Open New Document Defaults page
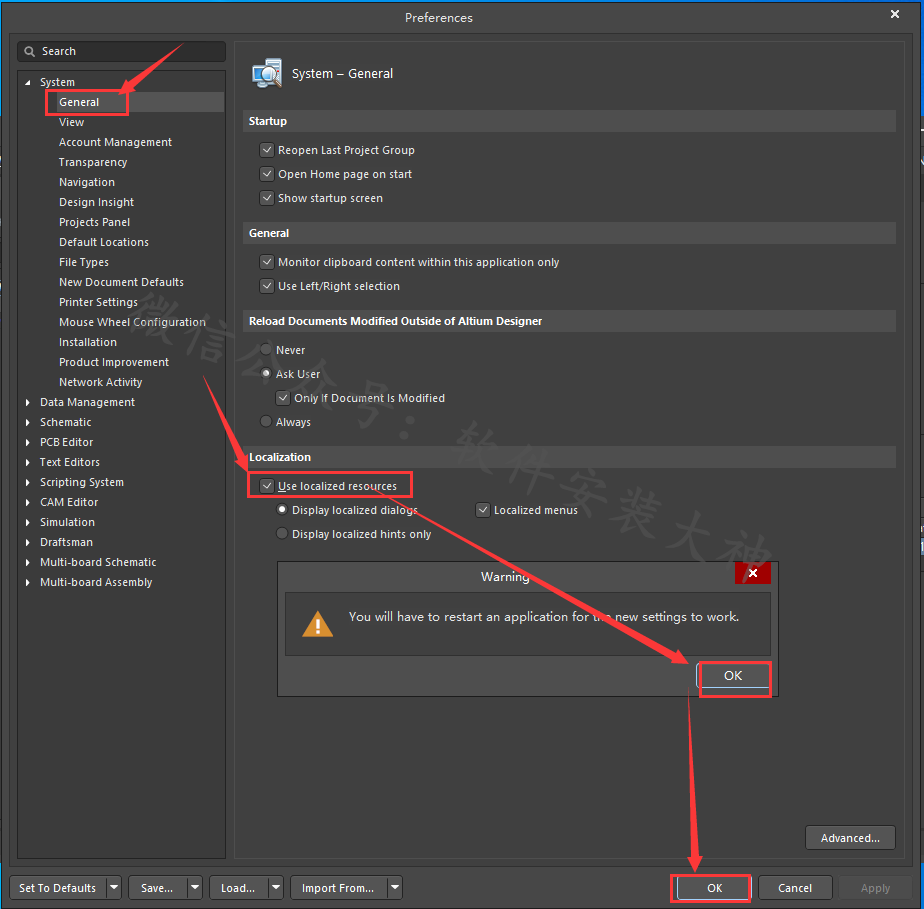The width and height of the screenshot is (924, 909). point(121,283)
